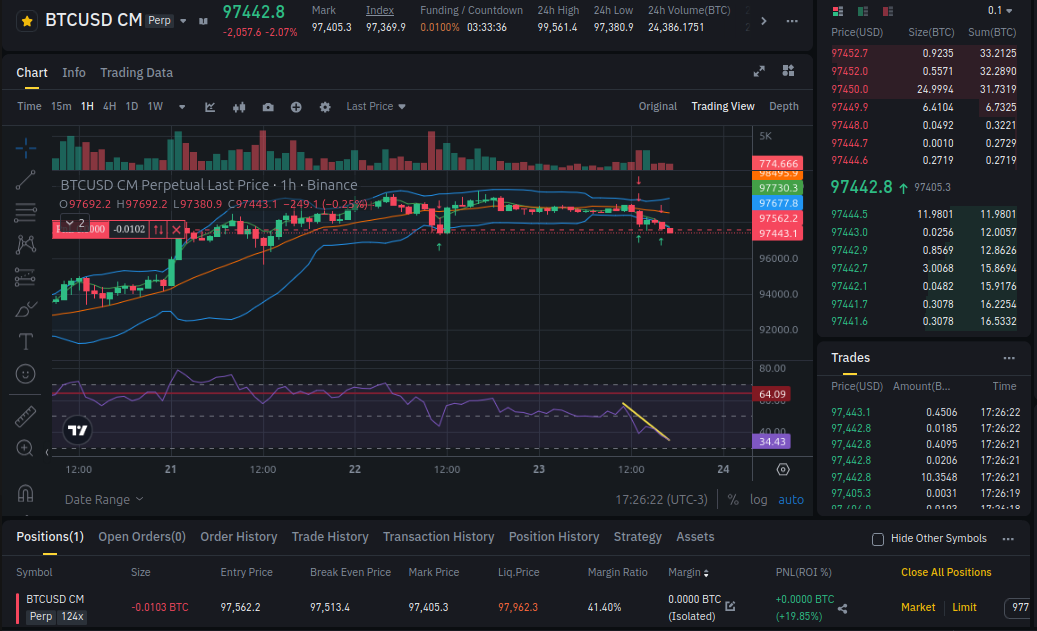Toggle the auto scale on the chart
Viewport: 1037px width, 631px height.
tap(791, 500)
